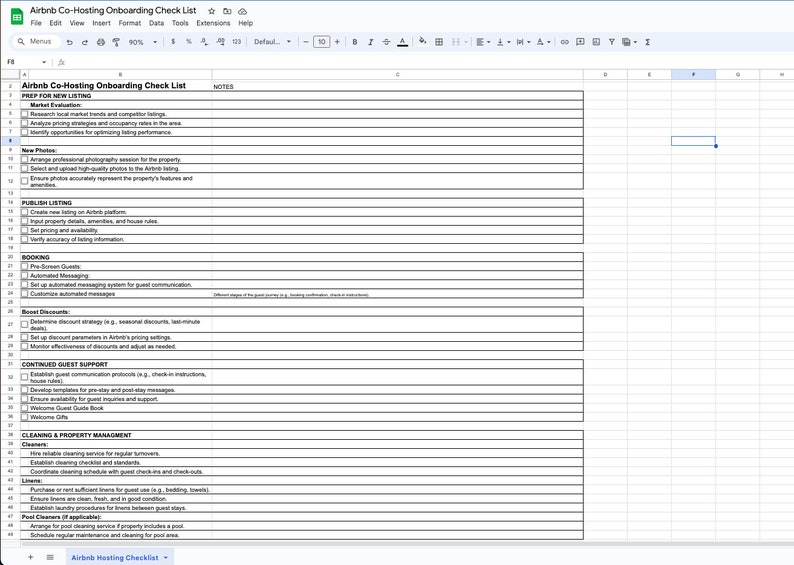The image size is (794, 565).
Task: Check 'Welcome Gifts' checkbox
Action: pyautogui.click(x=24, y=417)
